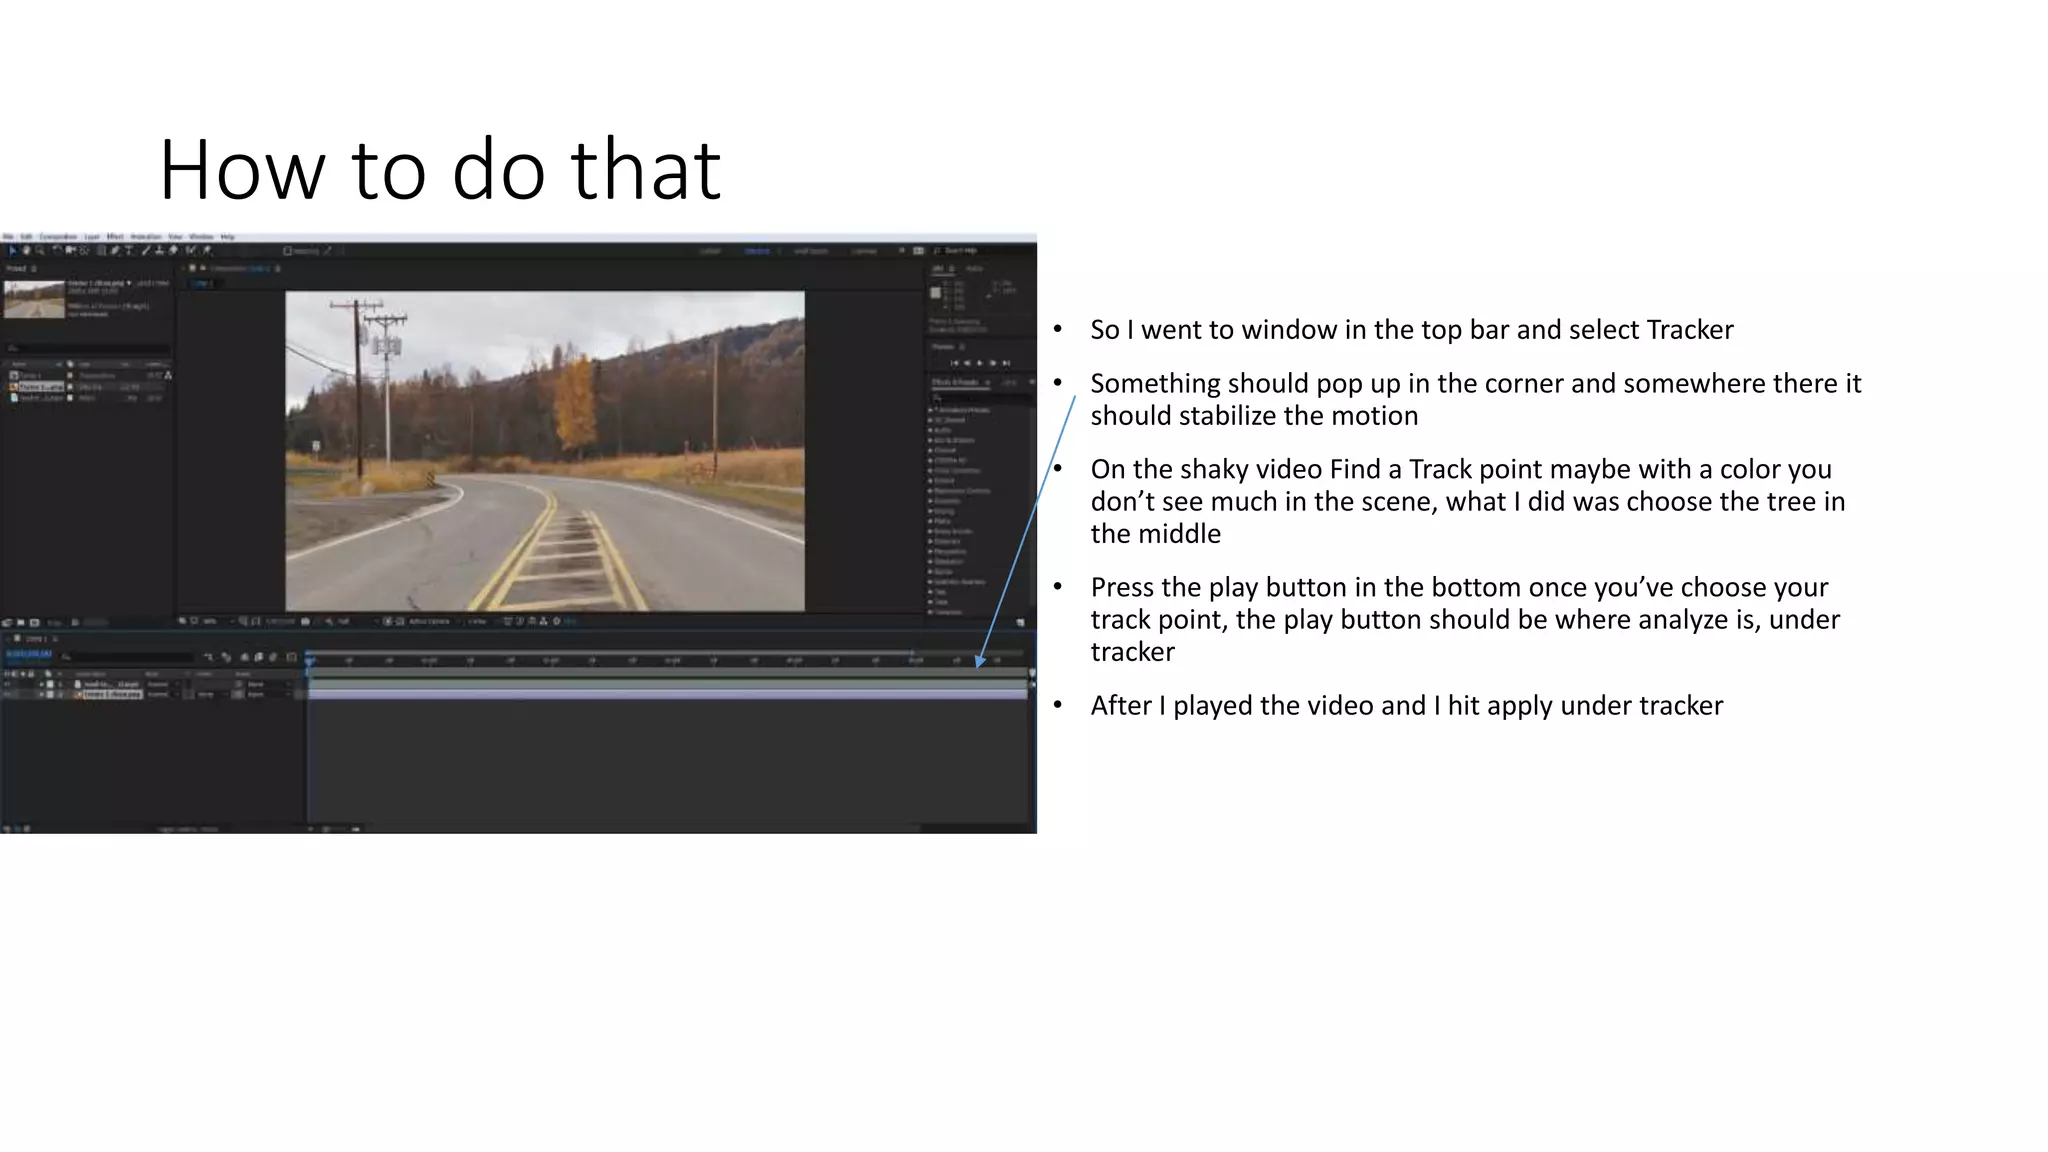Toggle visibility of first timeline layer

click(x=8, y=684)
